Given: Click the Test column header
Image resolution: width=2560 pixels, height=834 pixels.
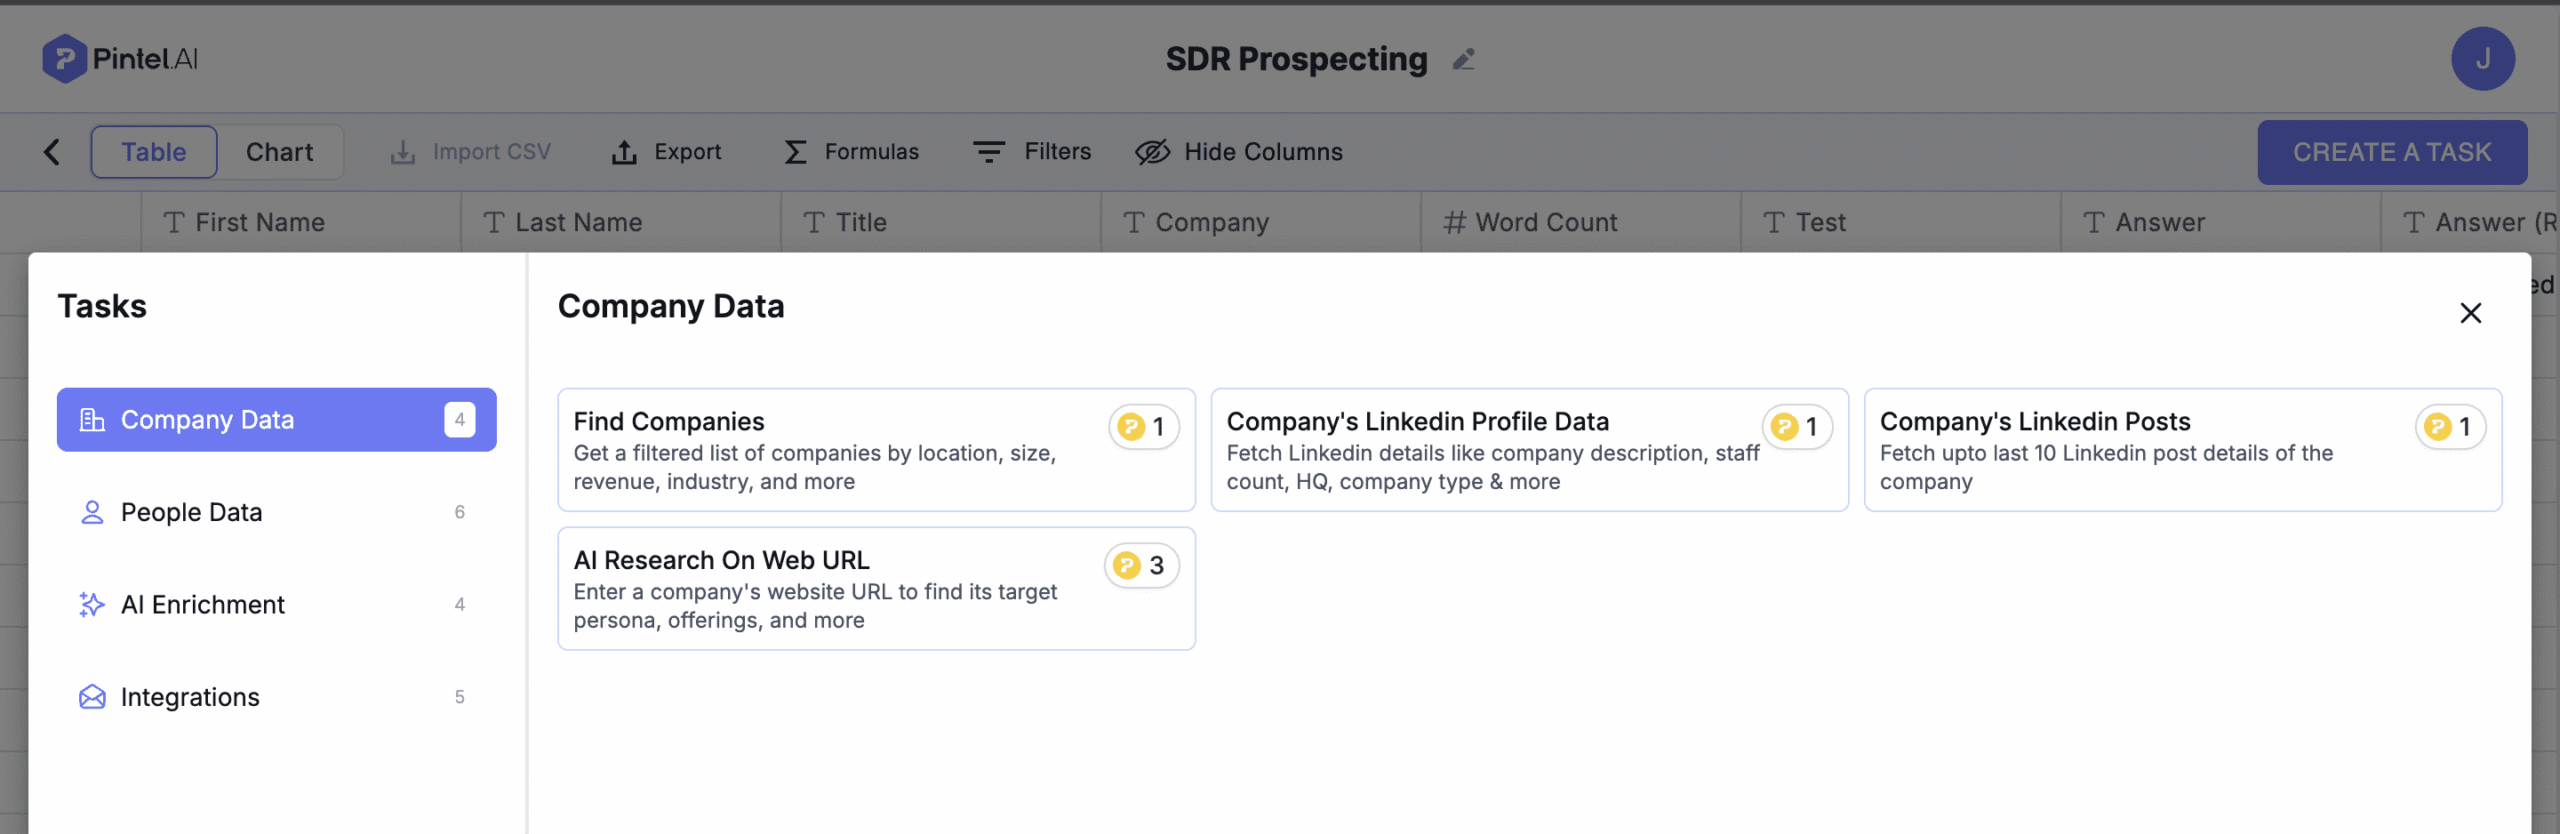Looking at the screenshot, I should 1901,222.
